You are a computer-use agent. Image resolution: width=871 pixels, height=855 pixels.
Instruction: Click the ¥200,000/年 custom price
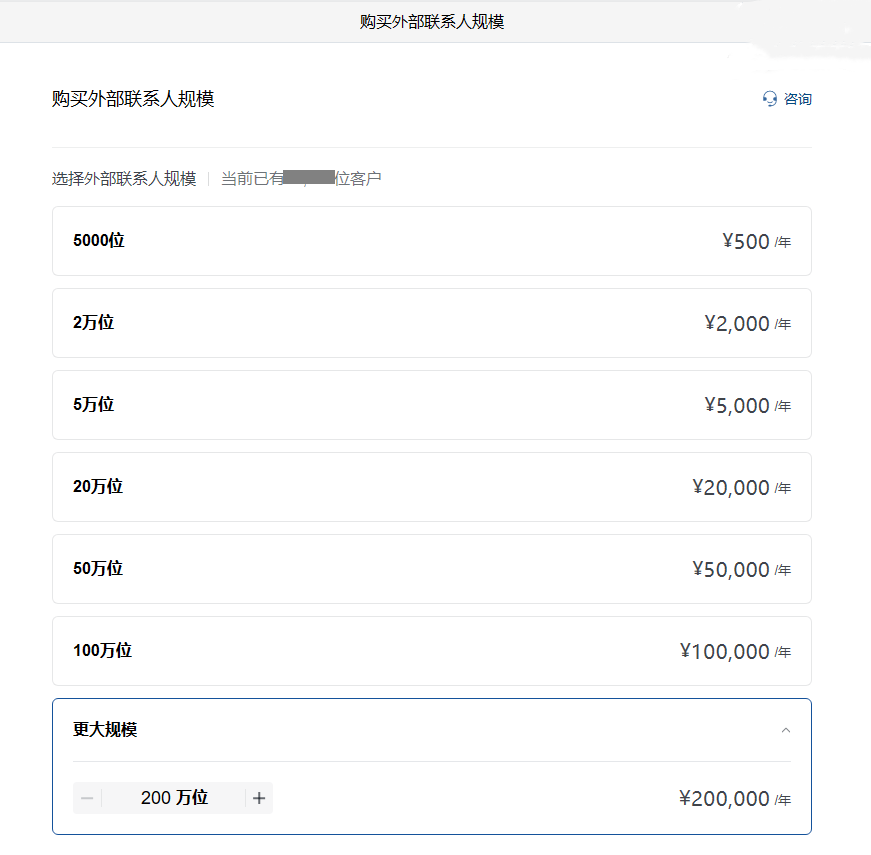[x=735, y=798]
